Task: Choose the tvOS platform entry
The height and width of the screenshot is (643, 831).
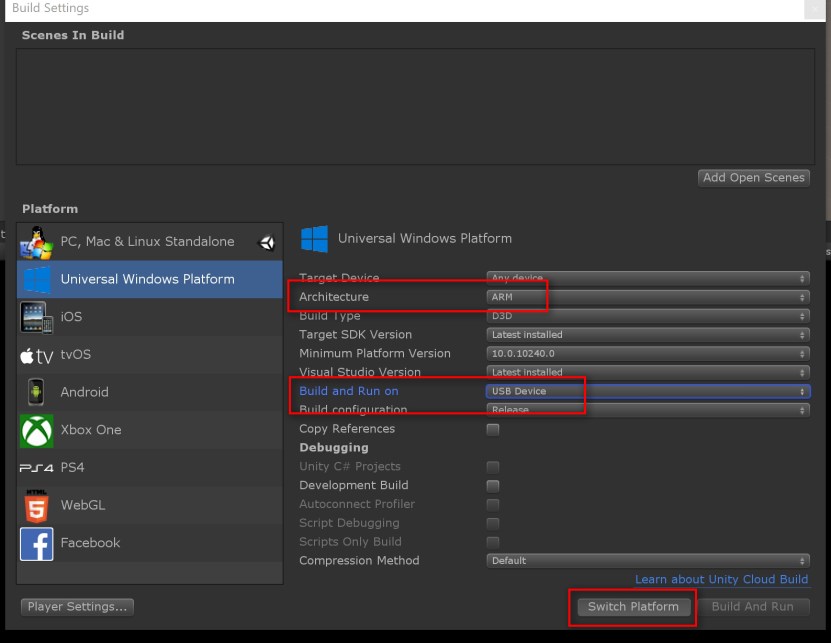Action: (150, 355)
